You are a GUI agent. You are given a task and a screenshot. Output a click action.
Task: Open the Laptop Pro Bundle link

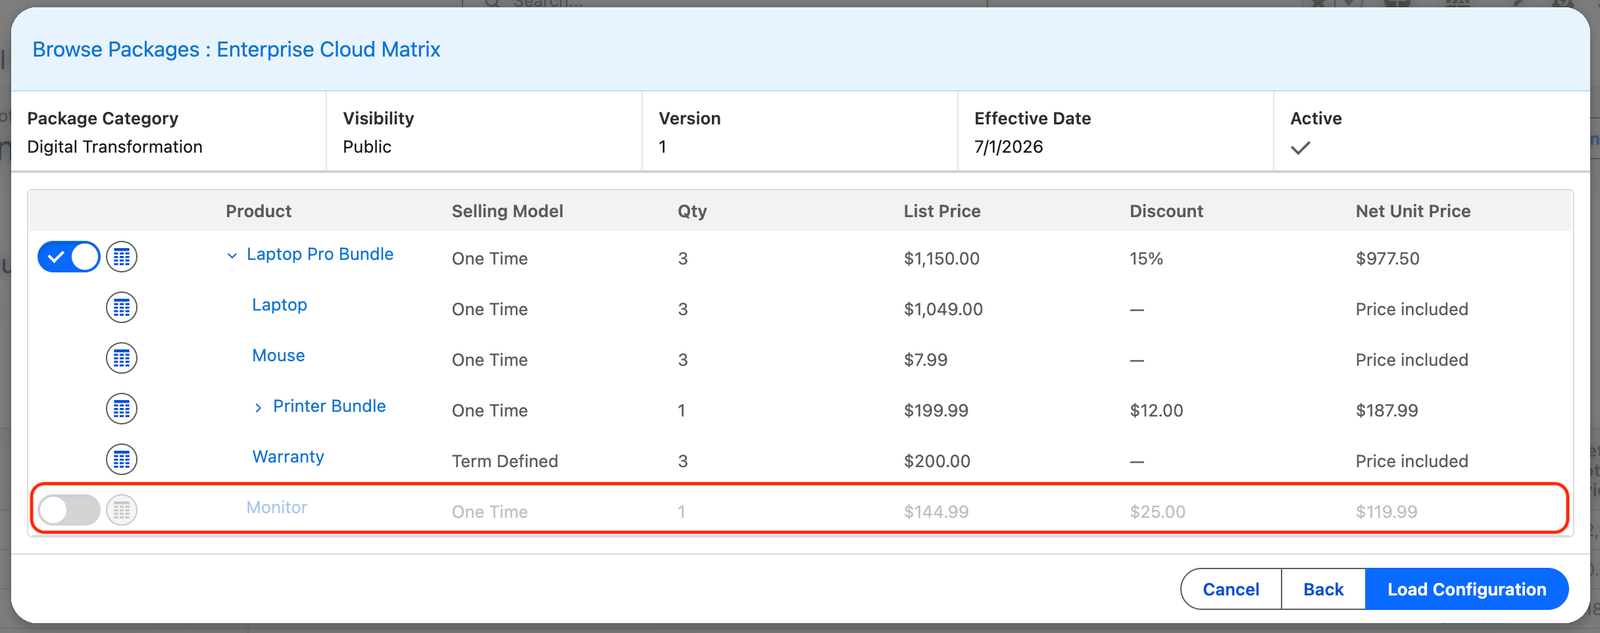point(320,254)
